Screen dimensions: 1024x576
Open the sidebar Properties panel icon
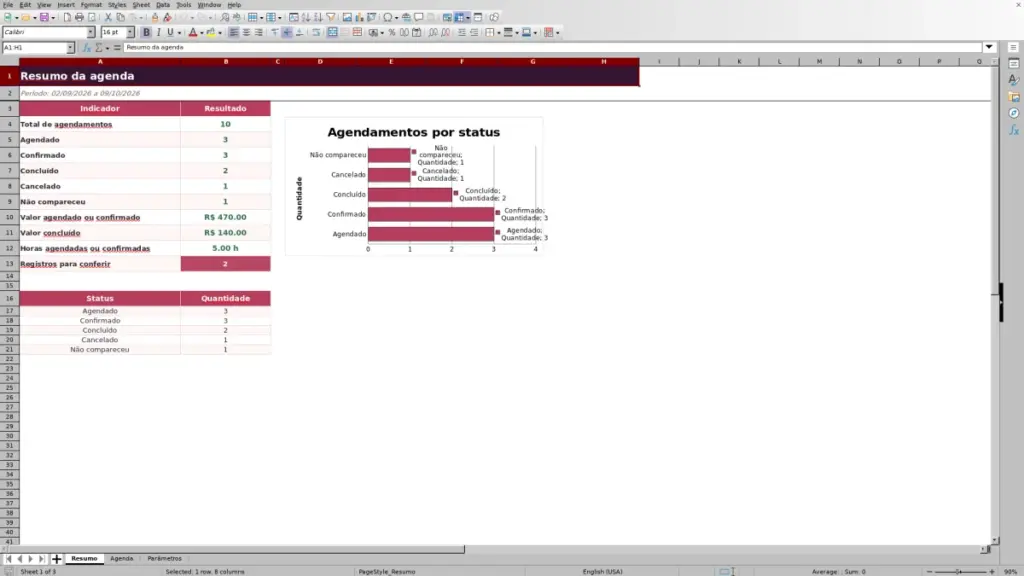point(1014,63)
